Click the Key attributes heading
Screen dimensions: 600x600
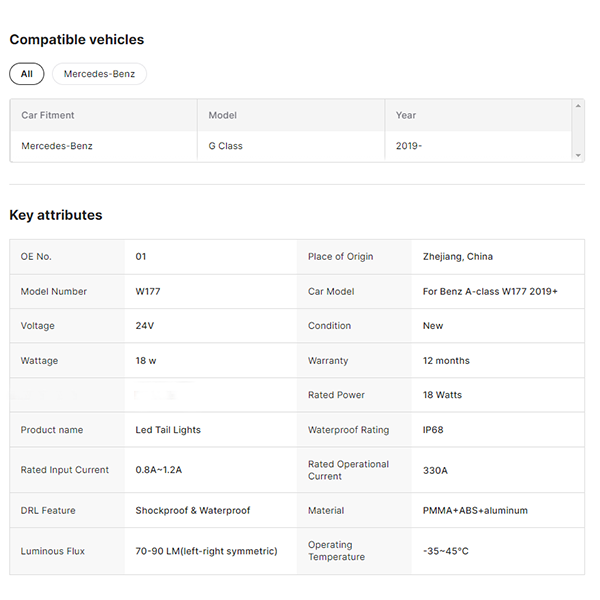(x=56, y=215)
